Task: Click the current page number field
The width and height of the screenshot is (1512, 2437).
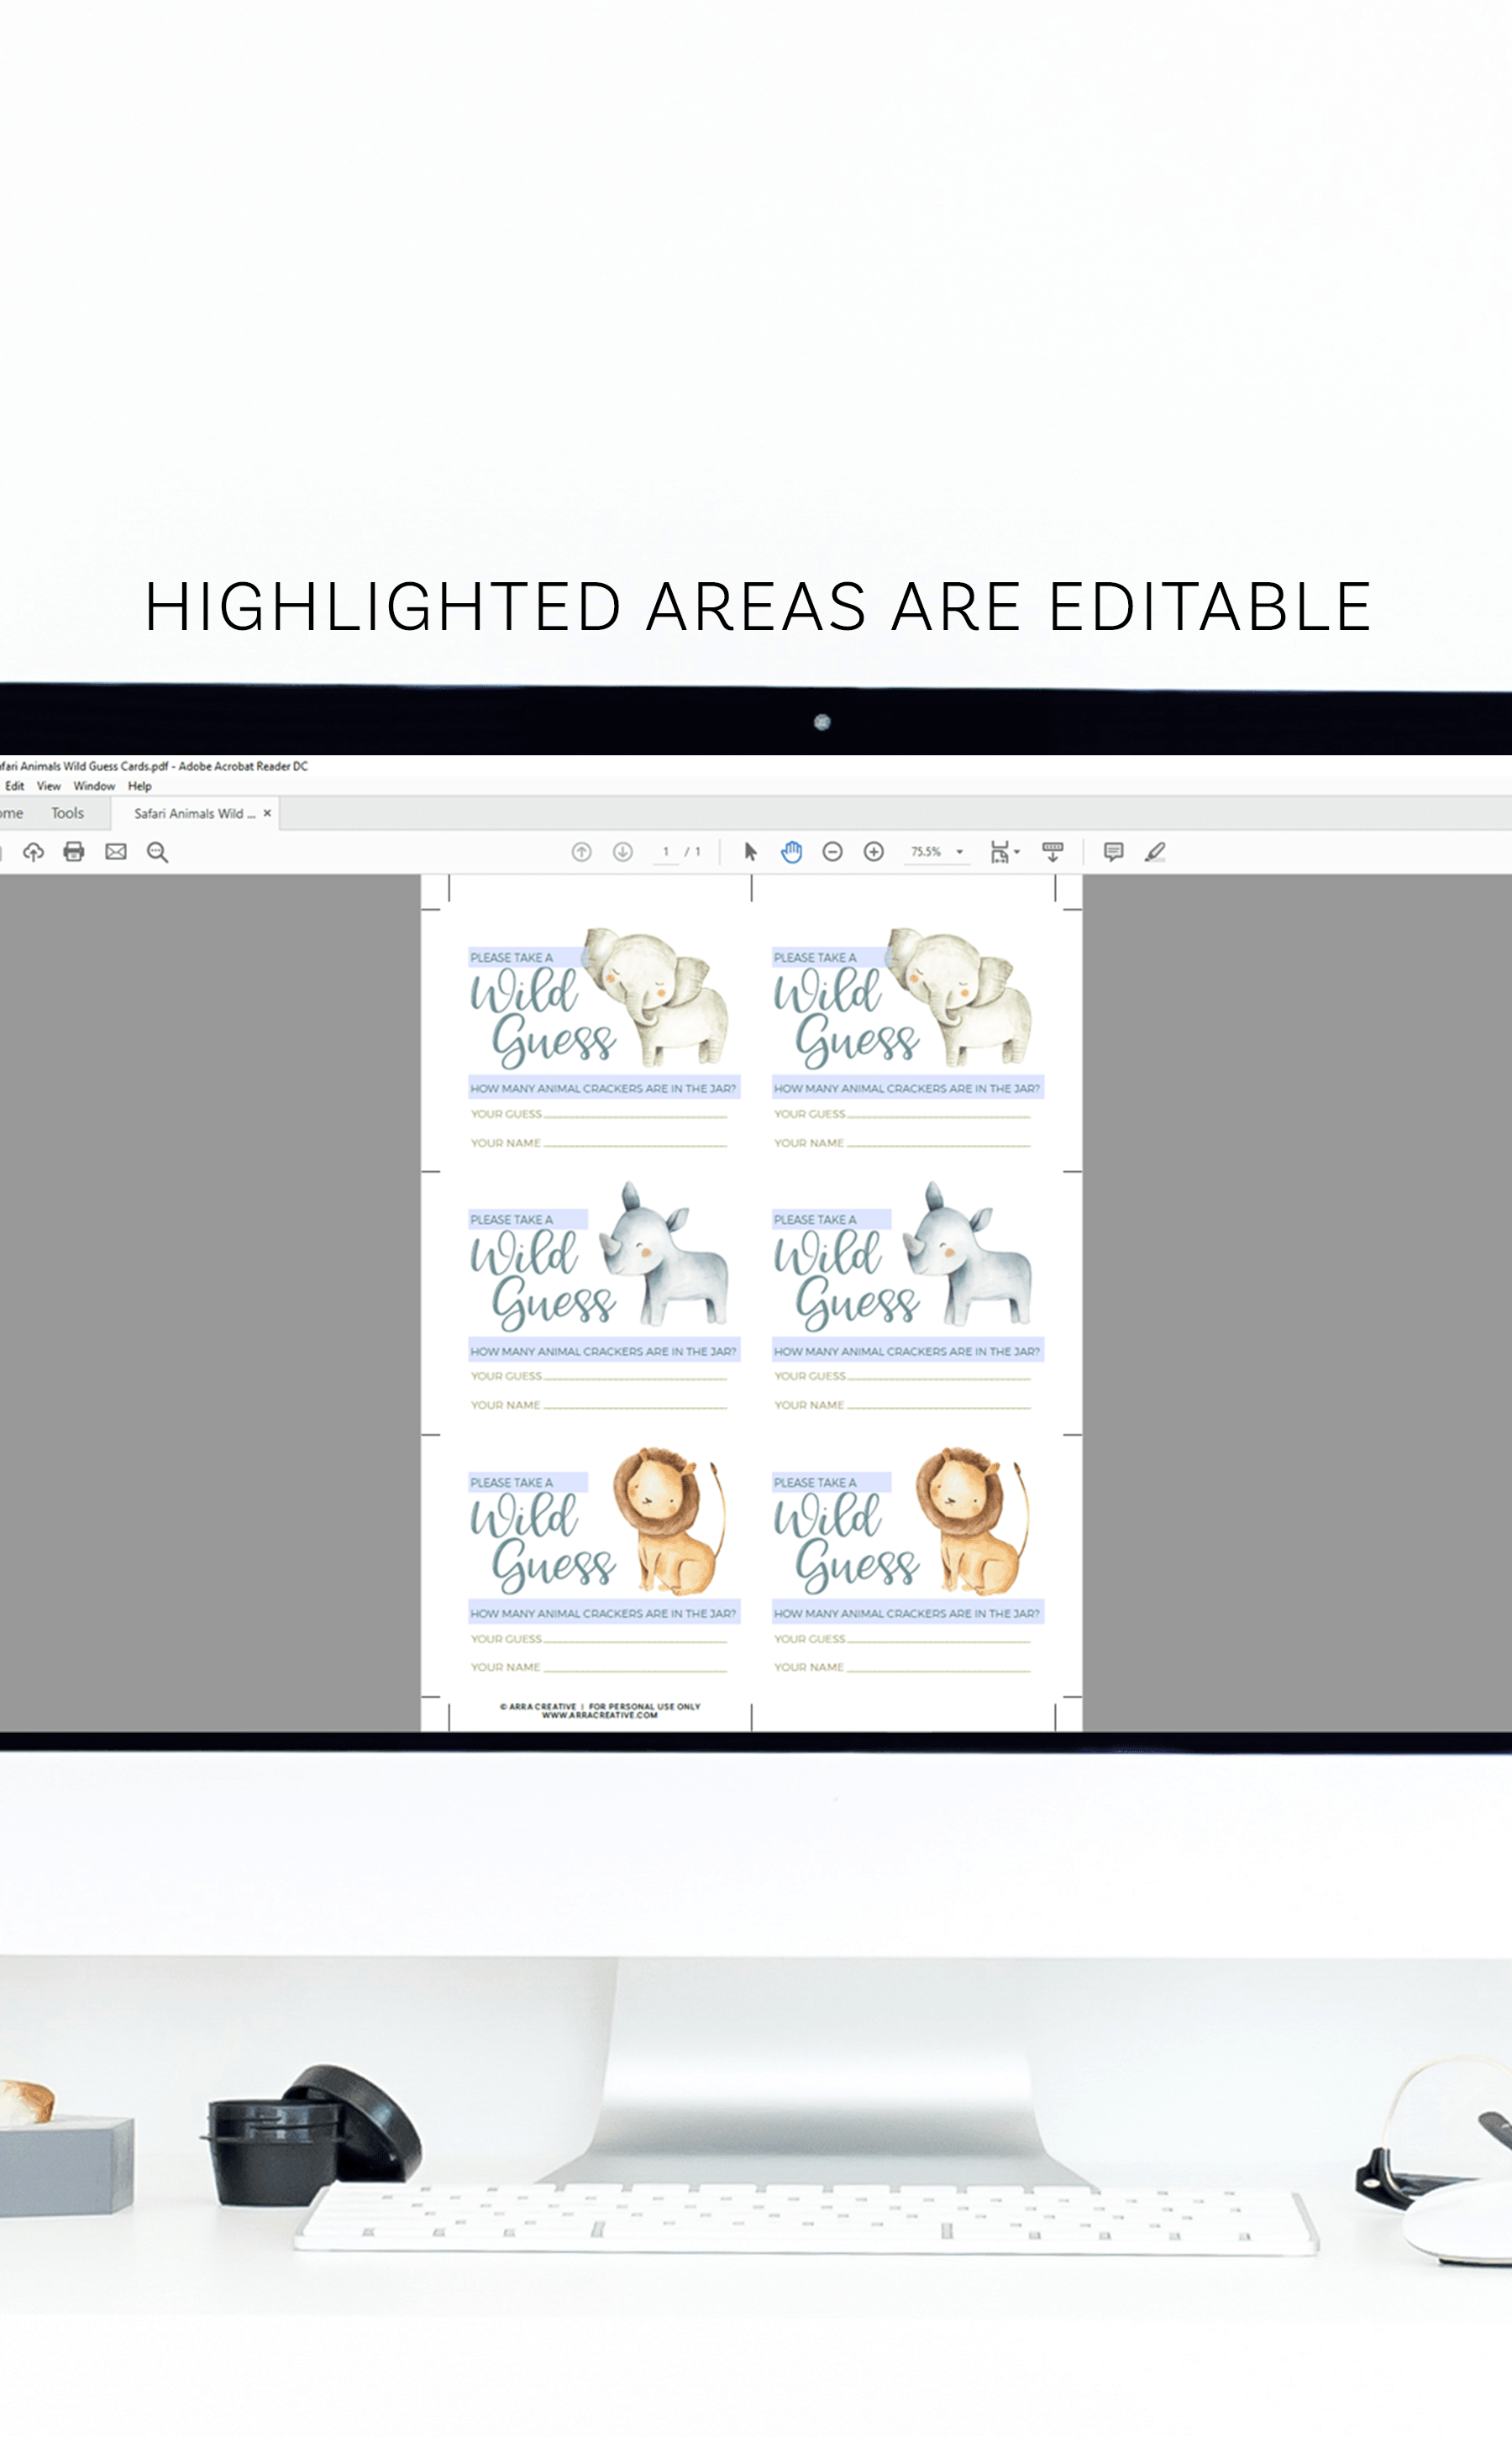Action: (x=666, y=852)
